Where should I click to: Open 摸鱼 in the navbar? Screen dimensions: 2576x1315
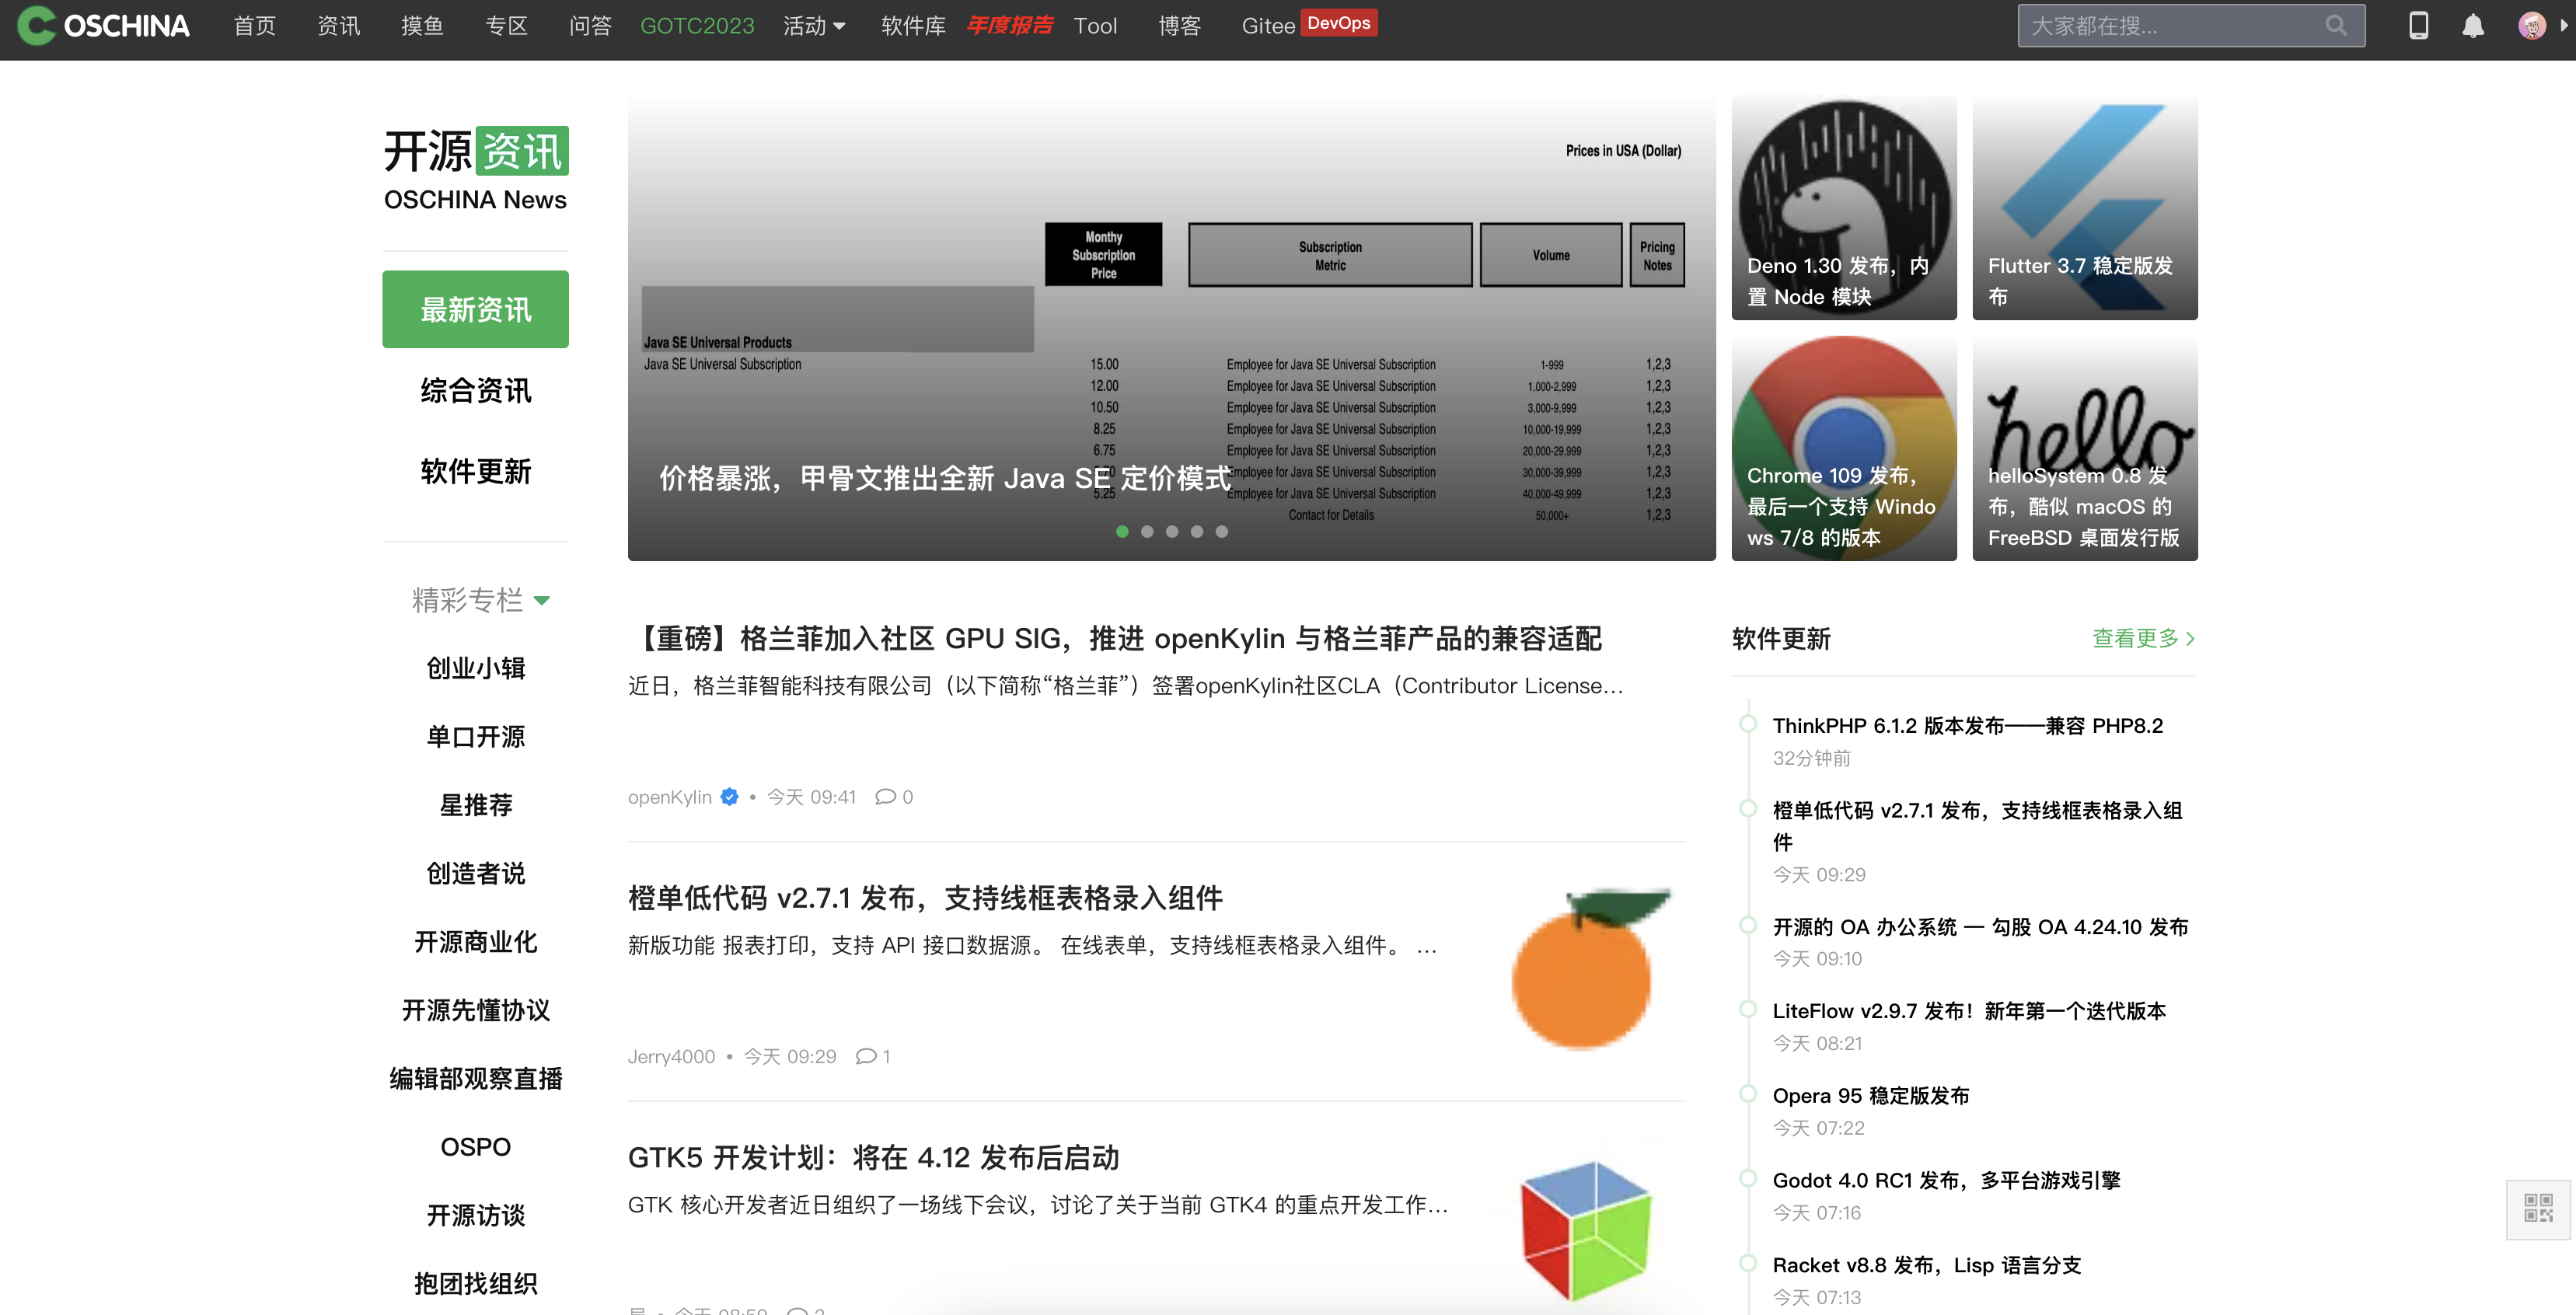click(422, 26)
